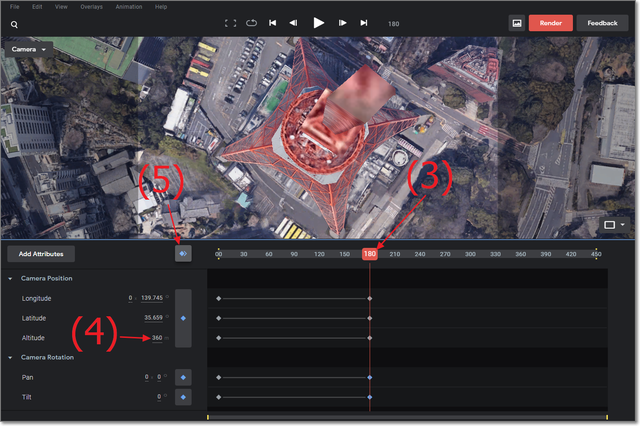Click the snapshot image icon beside Render
The width and height of the screenshot is (640, 426).
click(517, 22)
